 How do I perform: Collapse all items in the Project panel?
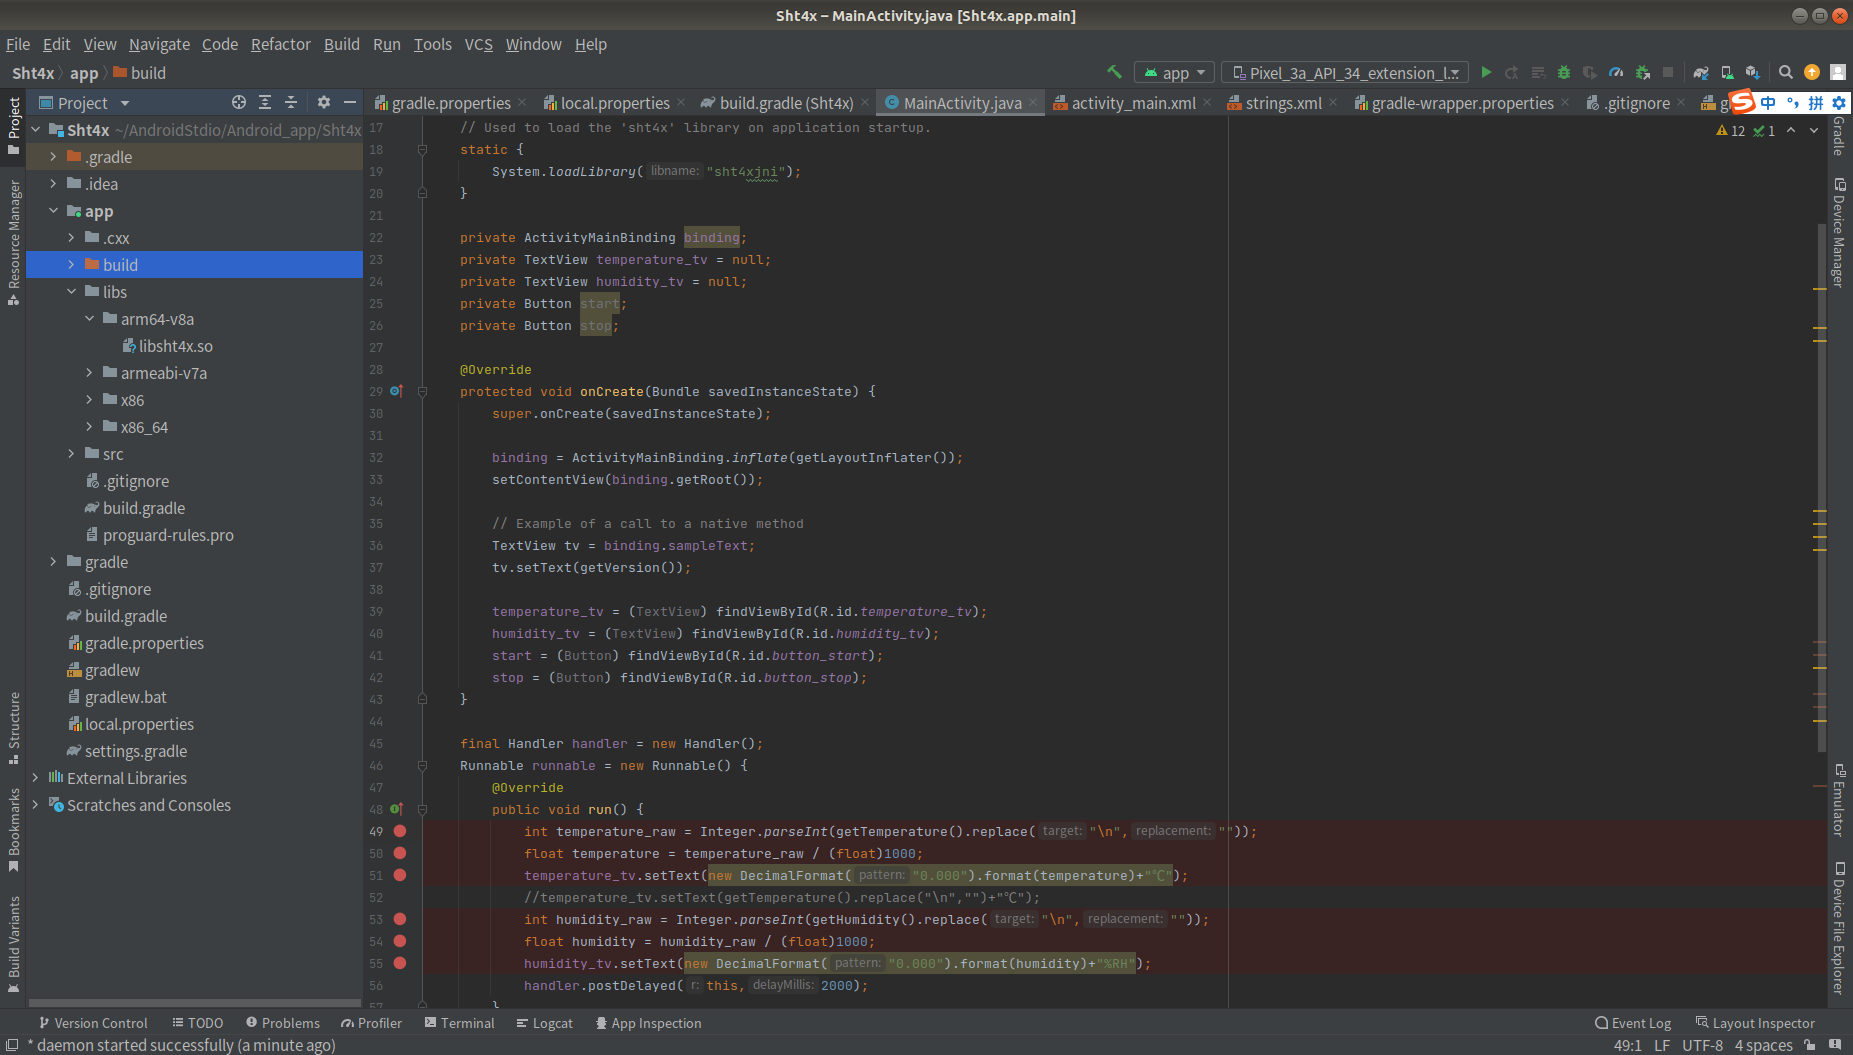click(291, 103)
